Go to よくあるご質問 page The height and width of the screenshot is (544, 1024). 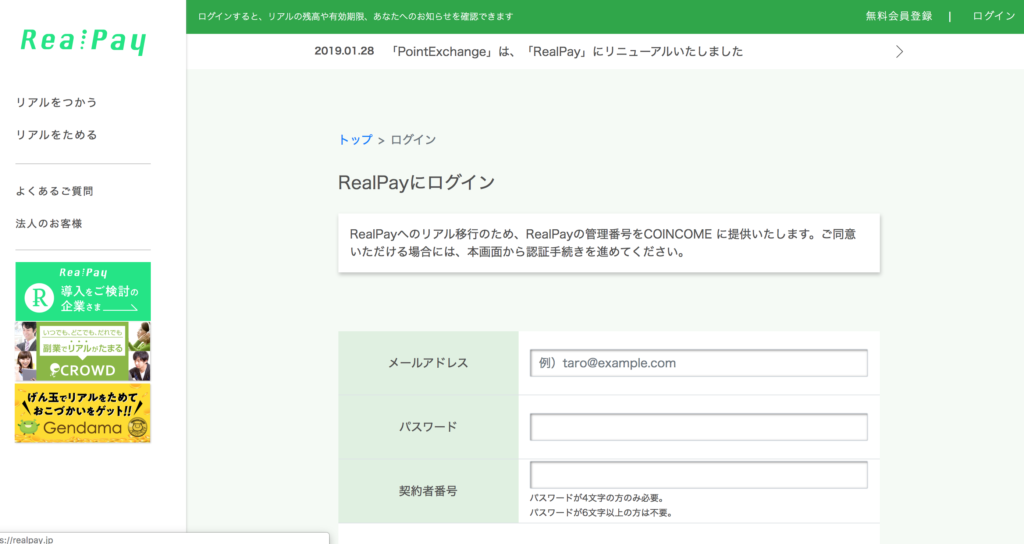coord(54,191)
